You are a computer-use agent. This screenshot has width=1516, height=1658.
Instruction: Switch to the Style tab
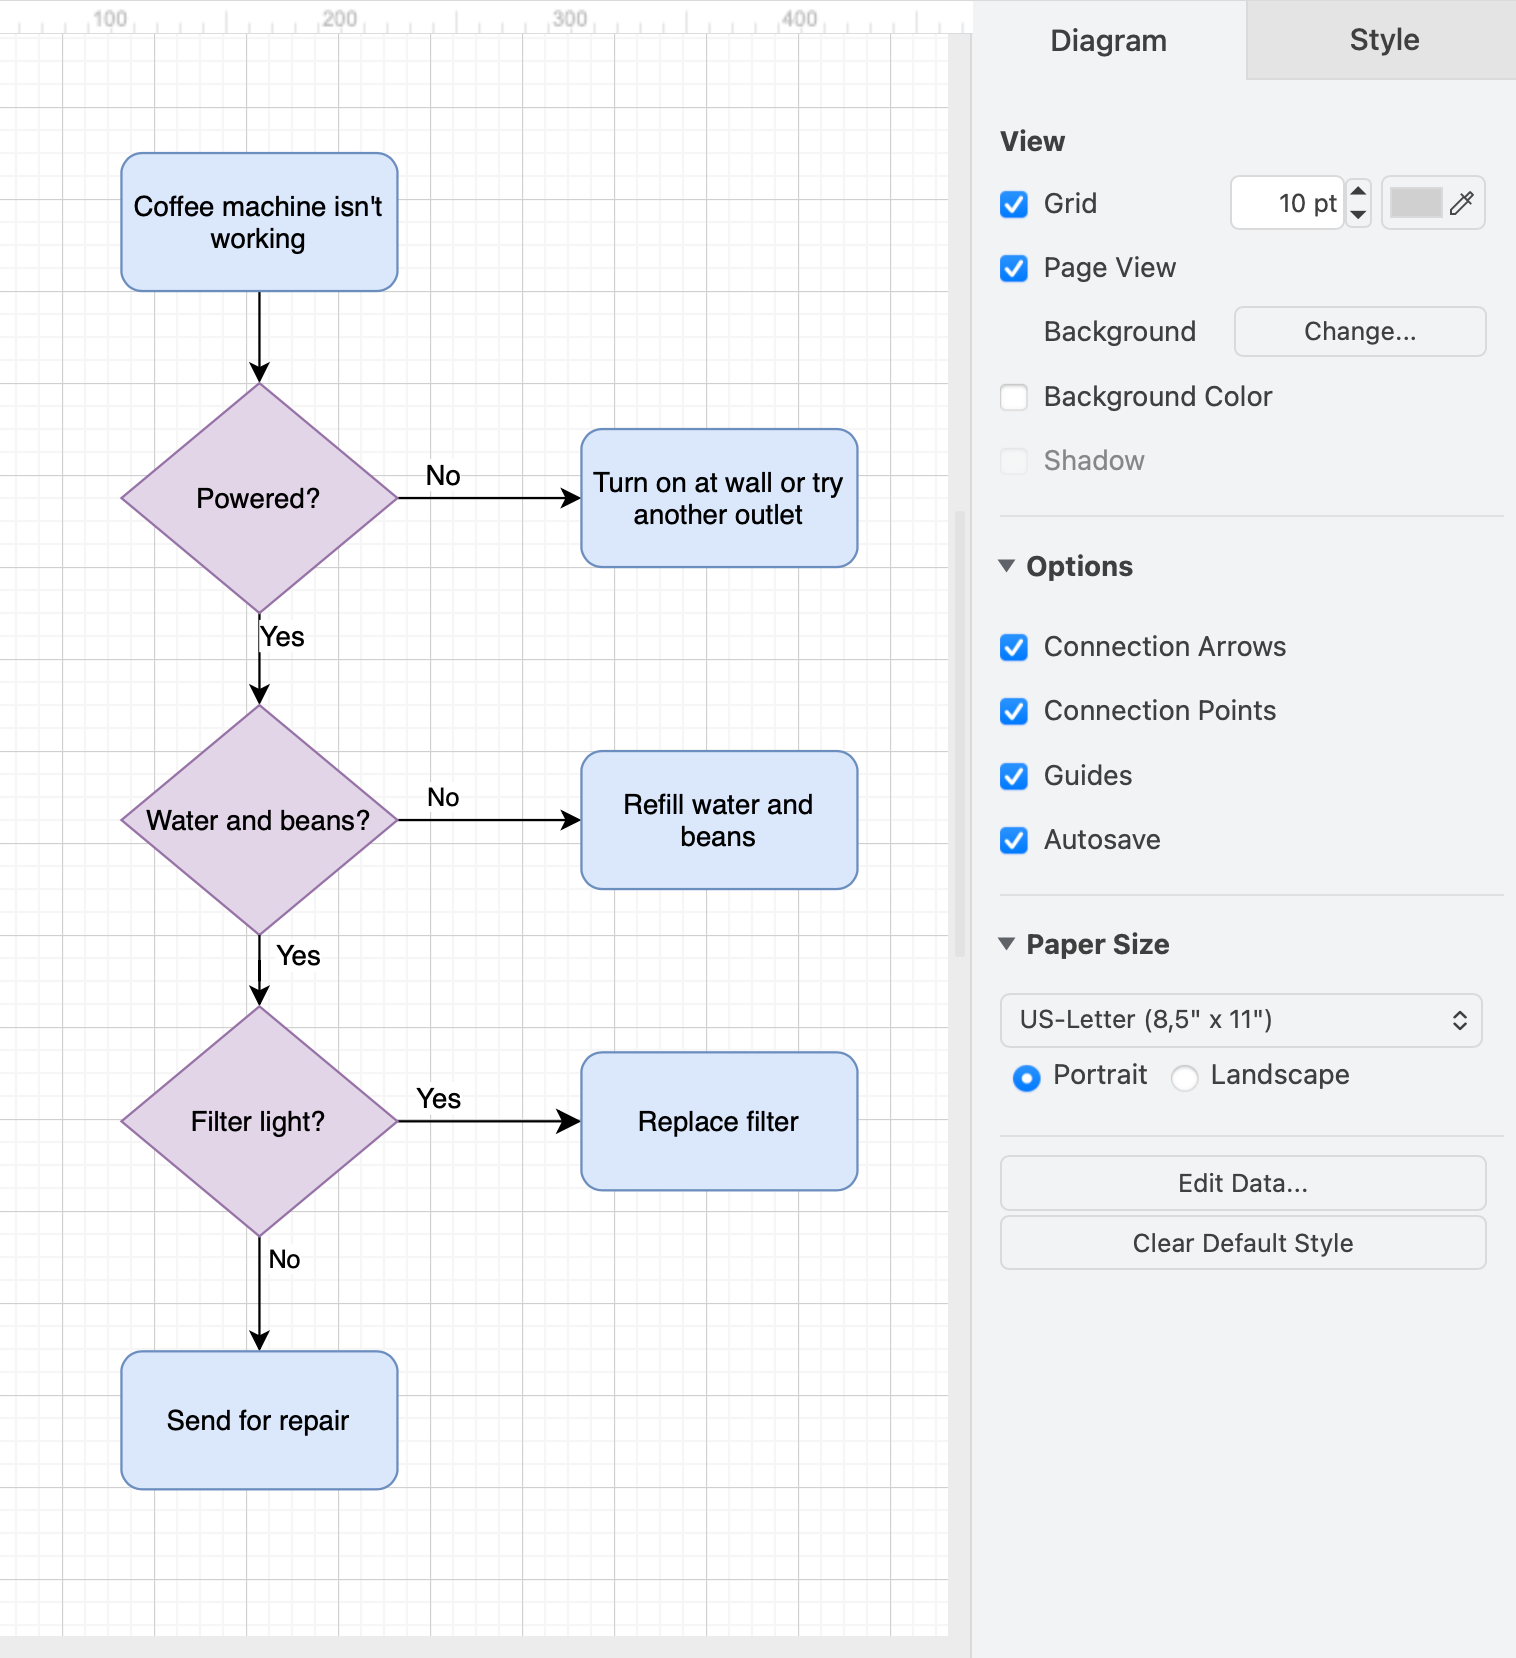[x=1383, y=40]
